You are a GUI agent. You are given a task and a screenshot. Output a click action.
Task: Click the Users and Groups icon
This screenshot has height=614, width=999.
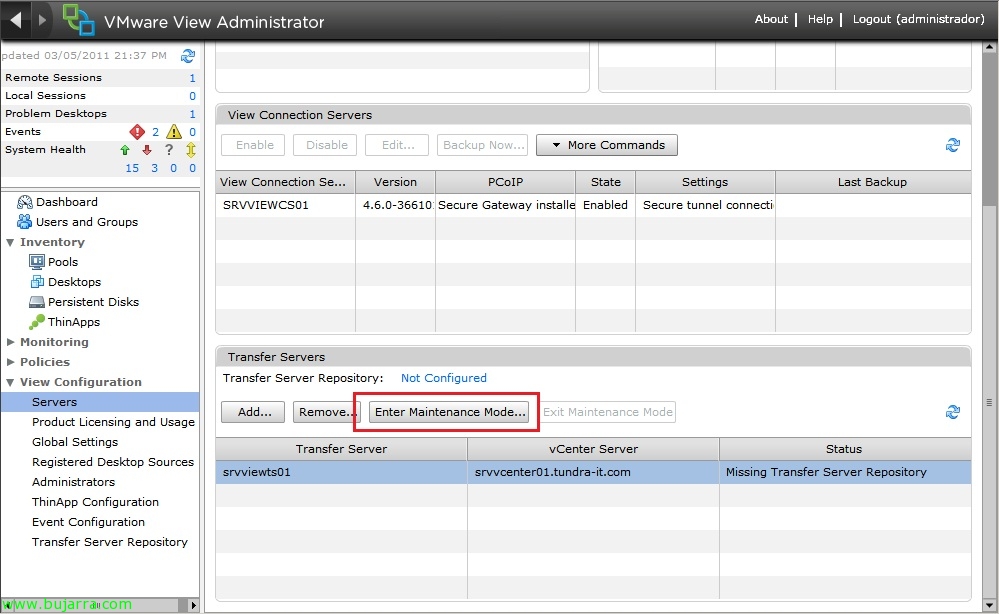(x=25, y=222)
